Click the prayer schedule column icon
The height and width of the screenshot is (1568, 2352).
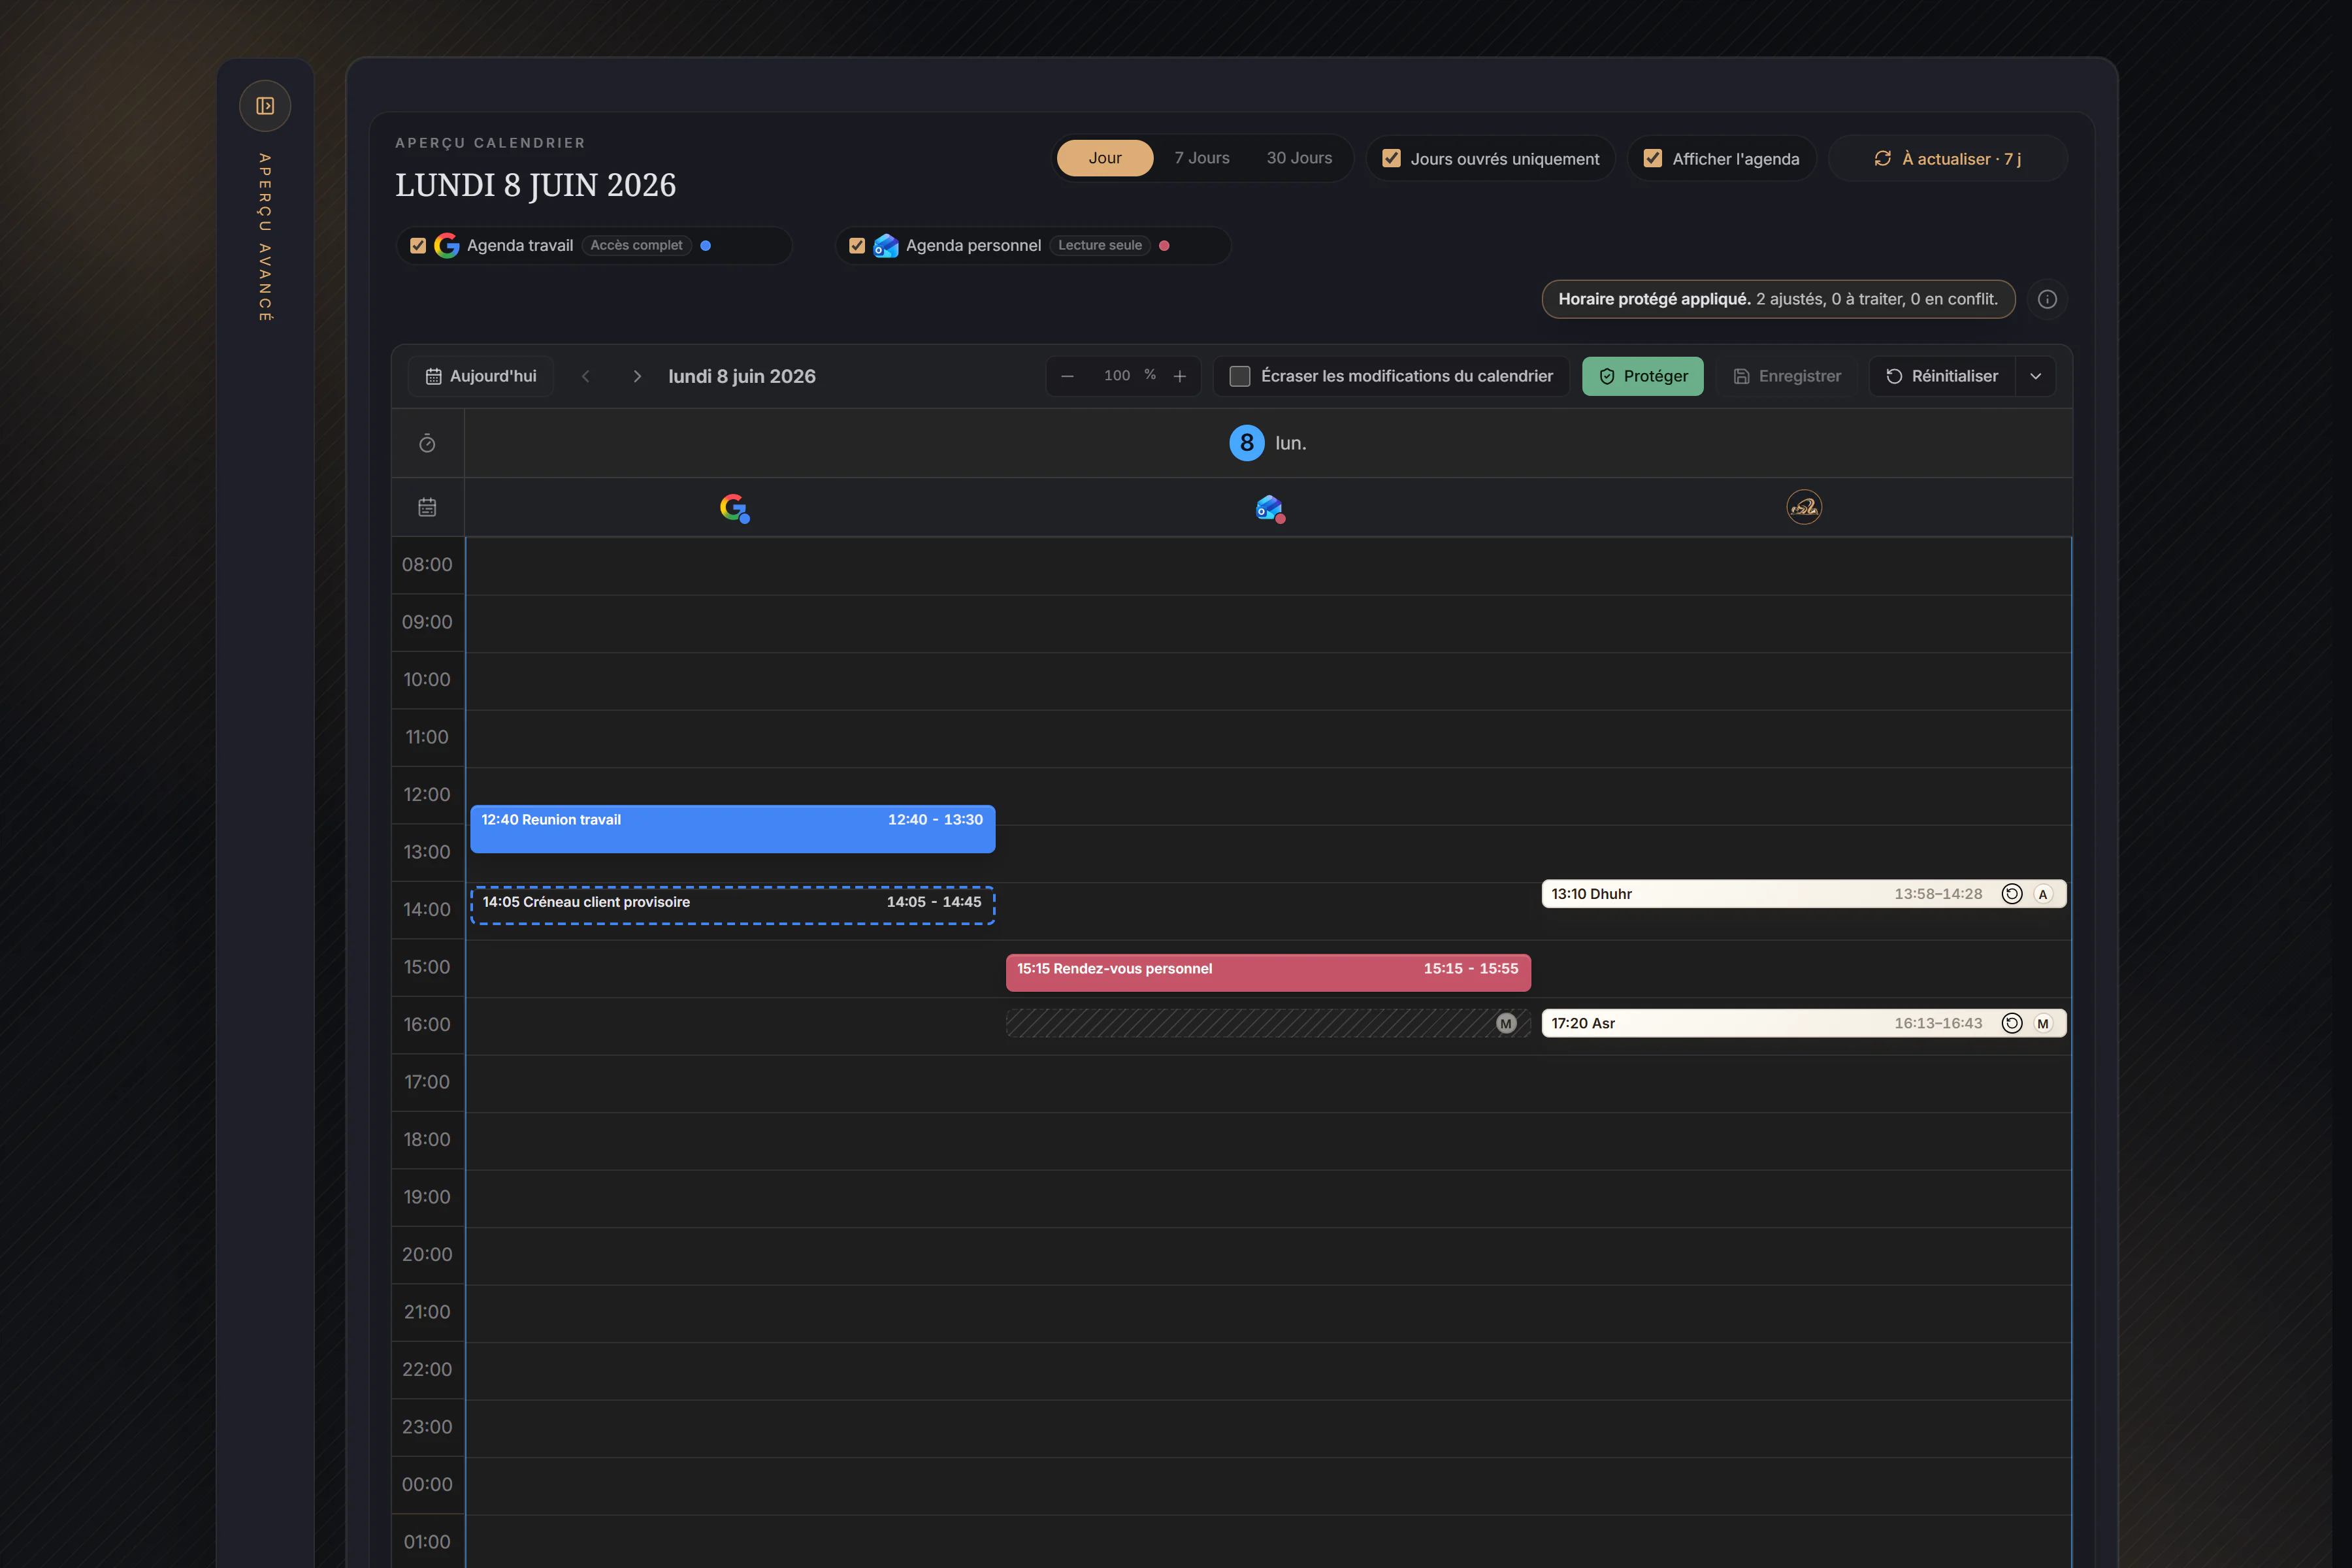[1804, 507]
